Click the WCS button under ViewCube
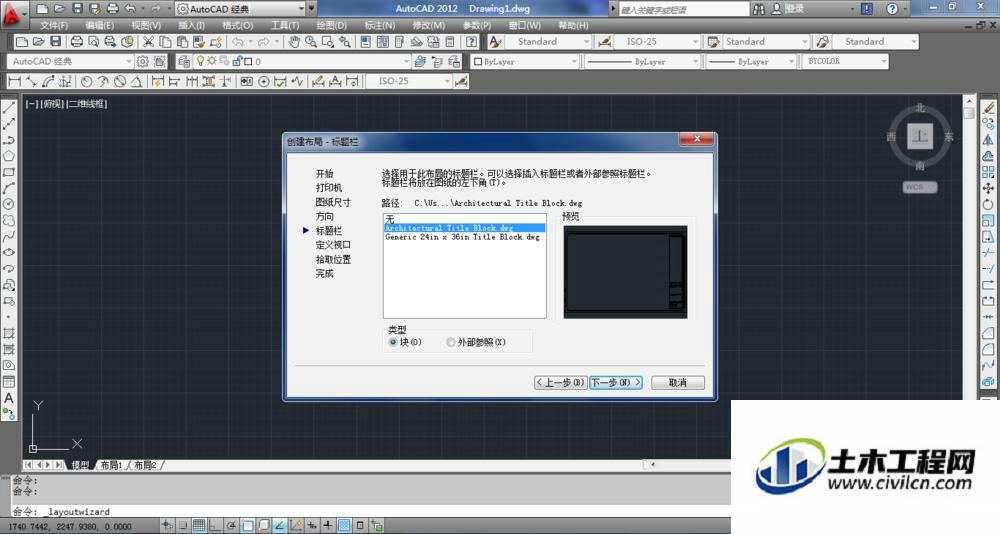Image resolution: width=1000 pixels, height=534 pixels. coord(920,187)
